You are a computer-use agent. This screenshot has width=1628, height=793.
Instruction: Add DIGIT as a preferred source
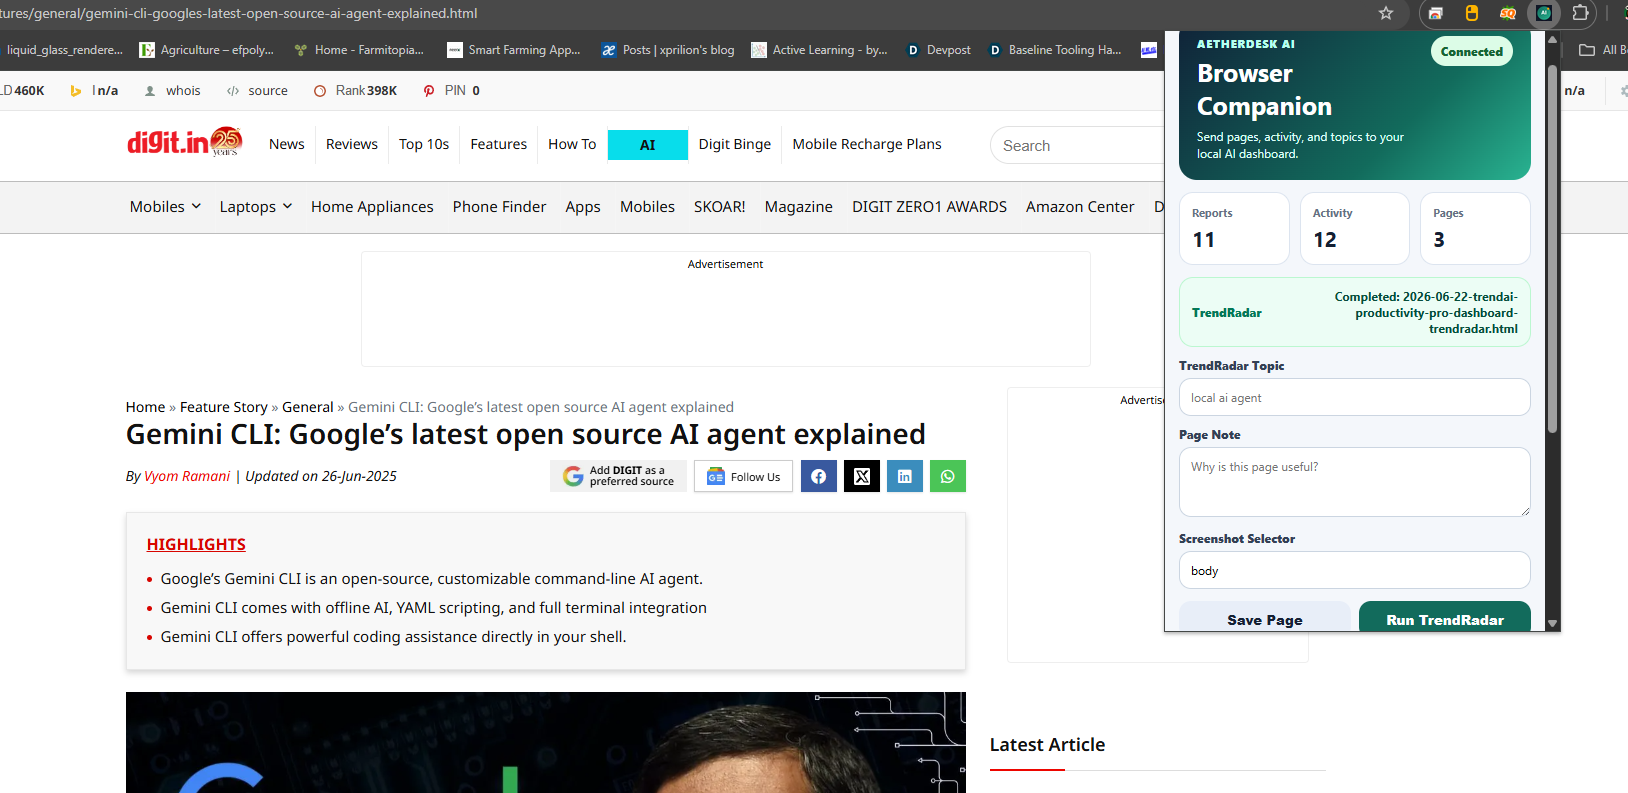[x=619, y=476]
